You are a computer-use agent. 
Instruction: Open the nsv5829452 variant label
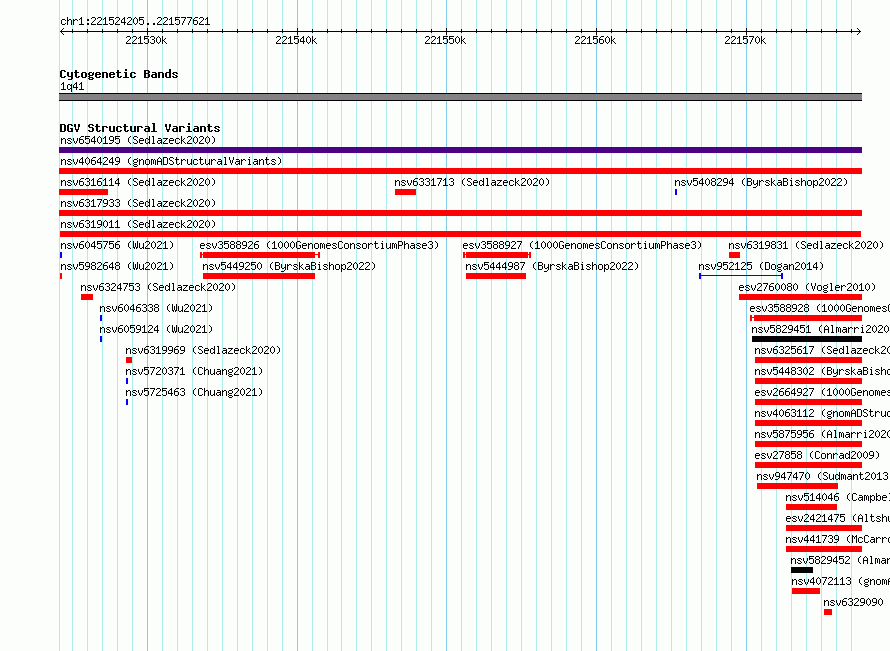pos(840,560)
